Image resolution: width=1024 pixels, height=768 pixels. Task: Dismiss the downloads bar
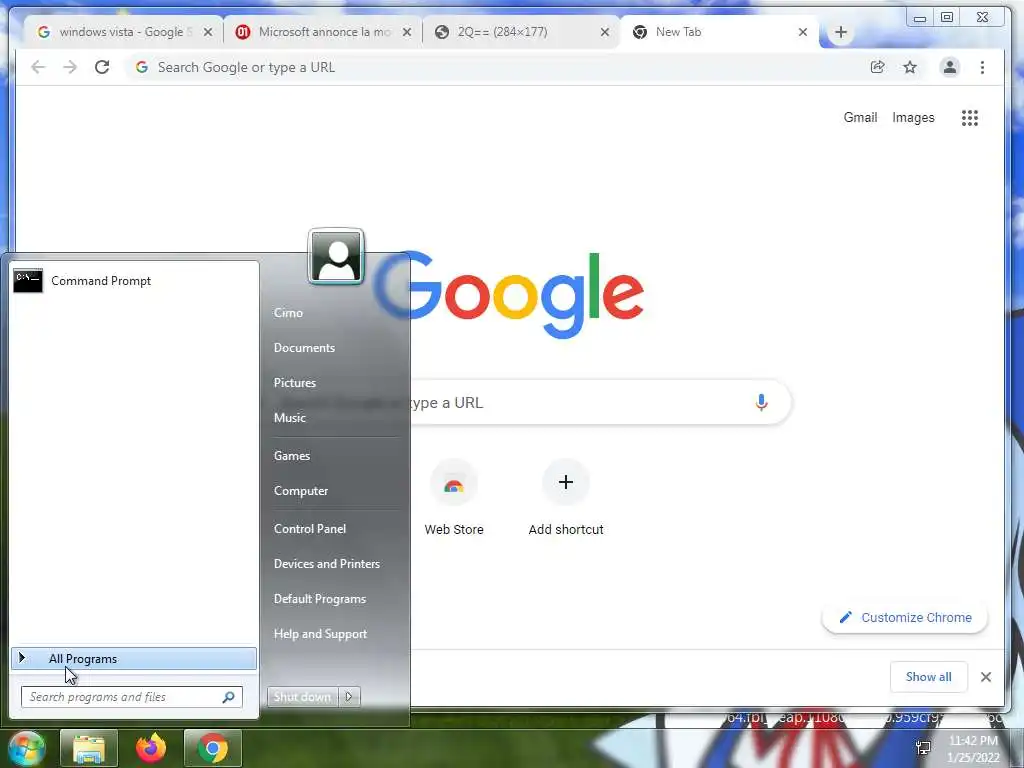tap(986, 677)
